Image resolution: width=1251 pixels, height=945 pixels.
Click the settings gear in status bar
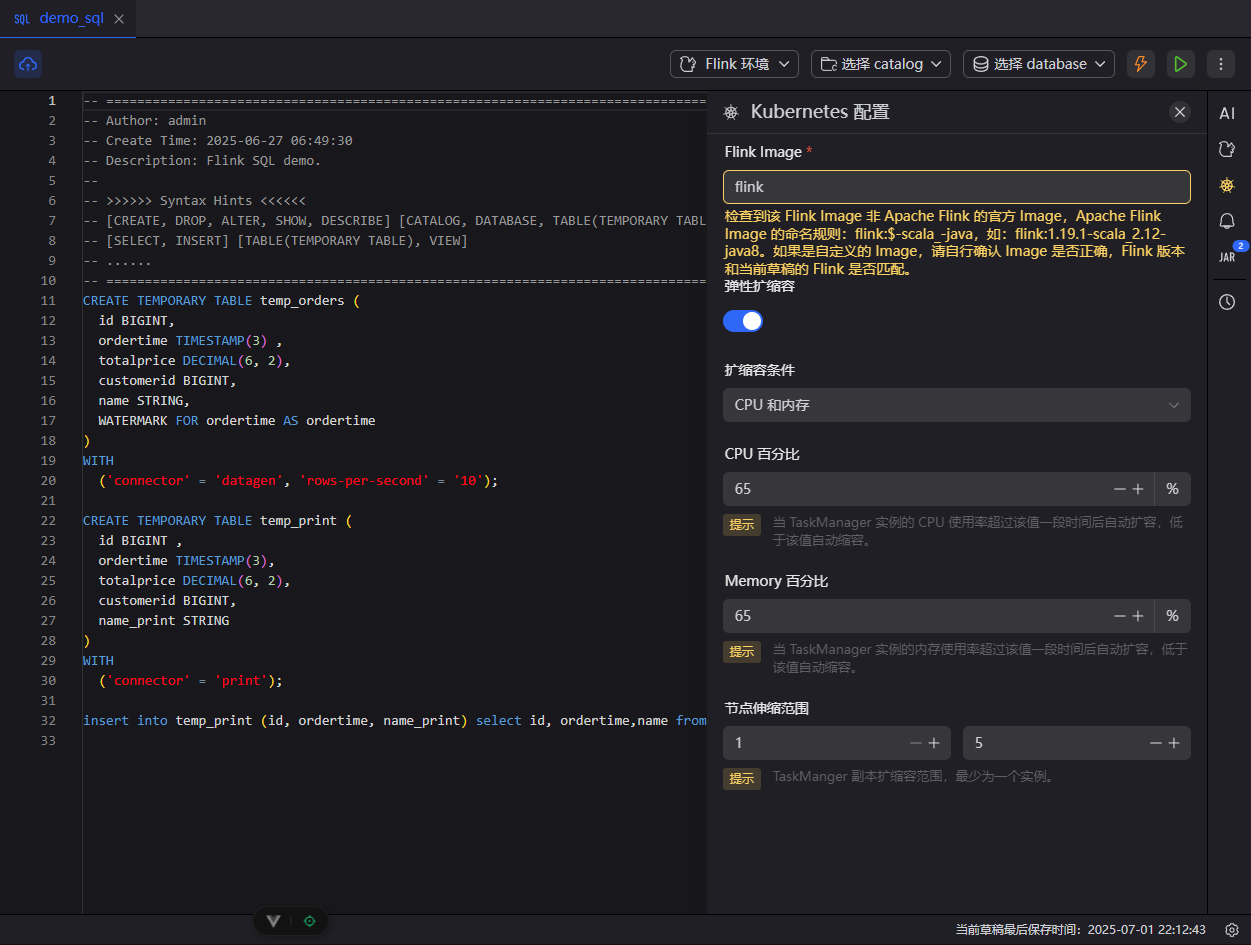(1232, 929)
